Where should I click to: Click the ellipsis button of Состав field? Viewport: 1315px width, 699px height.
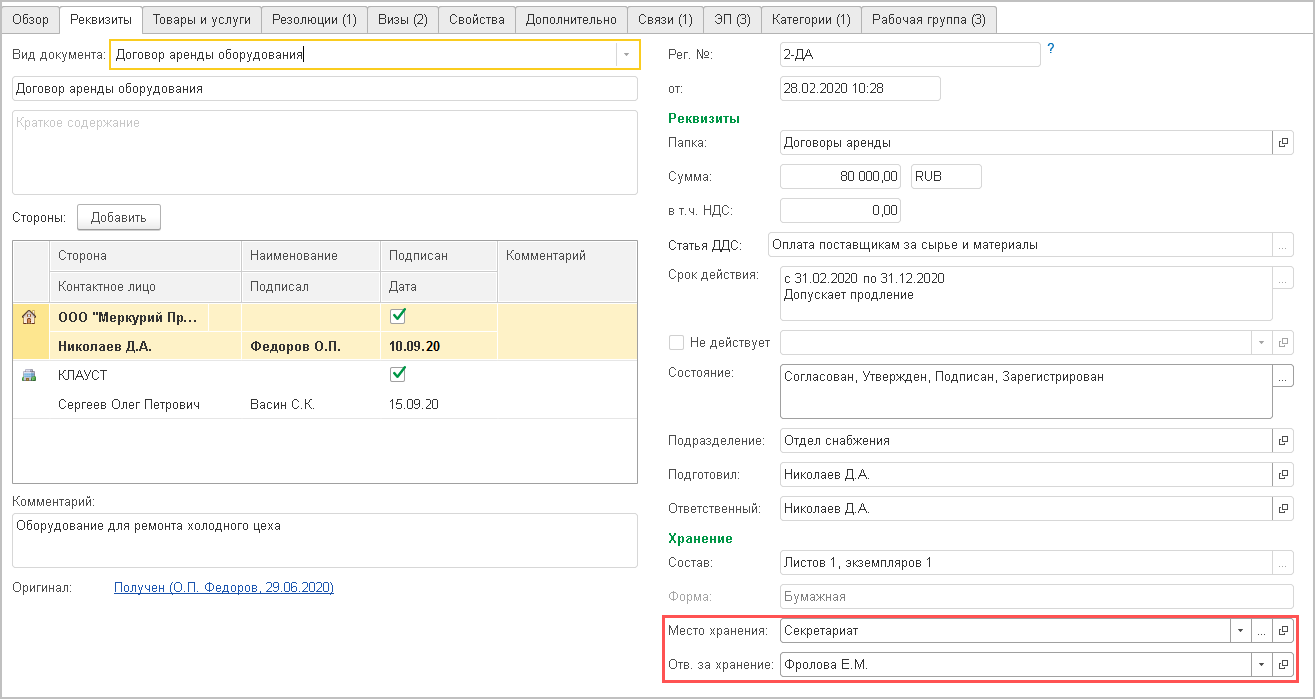(1283, 563)
